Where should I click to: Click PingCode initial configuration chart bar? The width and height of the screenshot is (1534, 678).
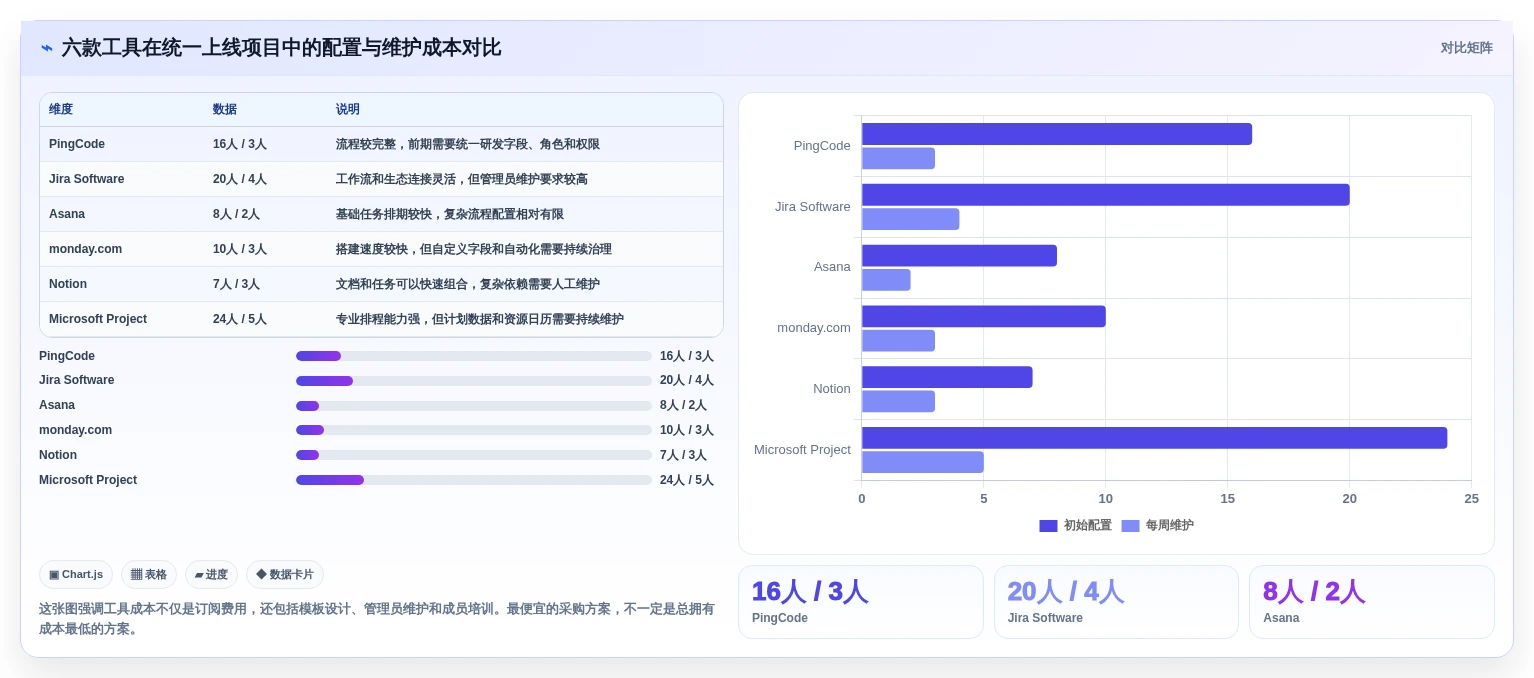point(1057,134)
